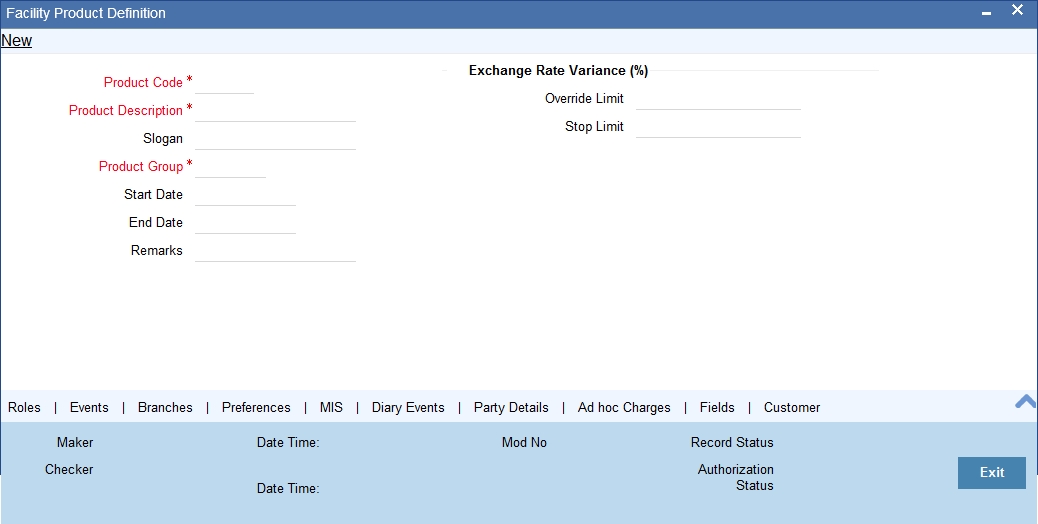Minimize the Facility Product Definition window
Image resolution: width=1038 pixels, height=524 pixels.
click(x=987, y=13)
